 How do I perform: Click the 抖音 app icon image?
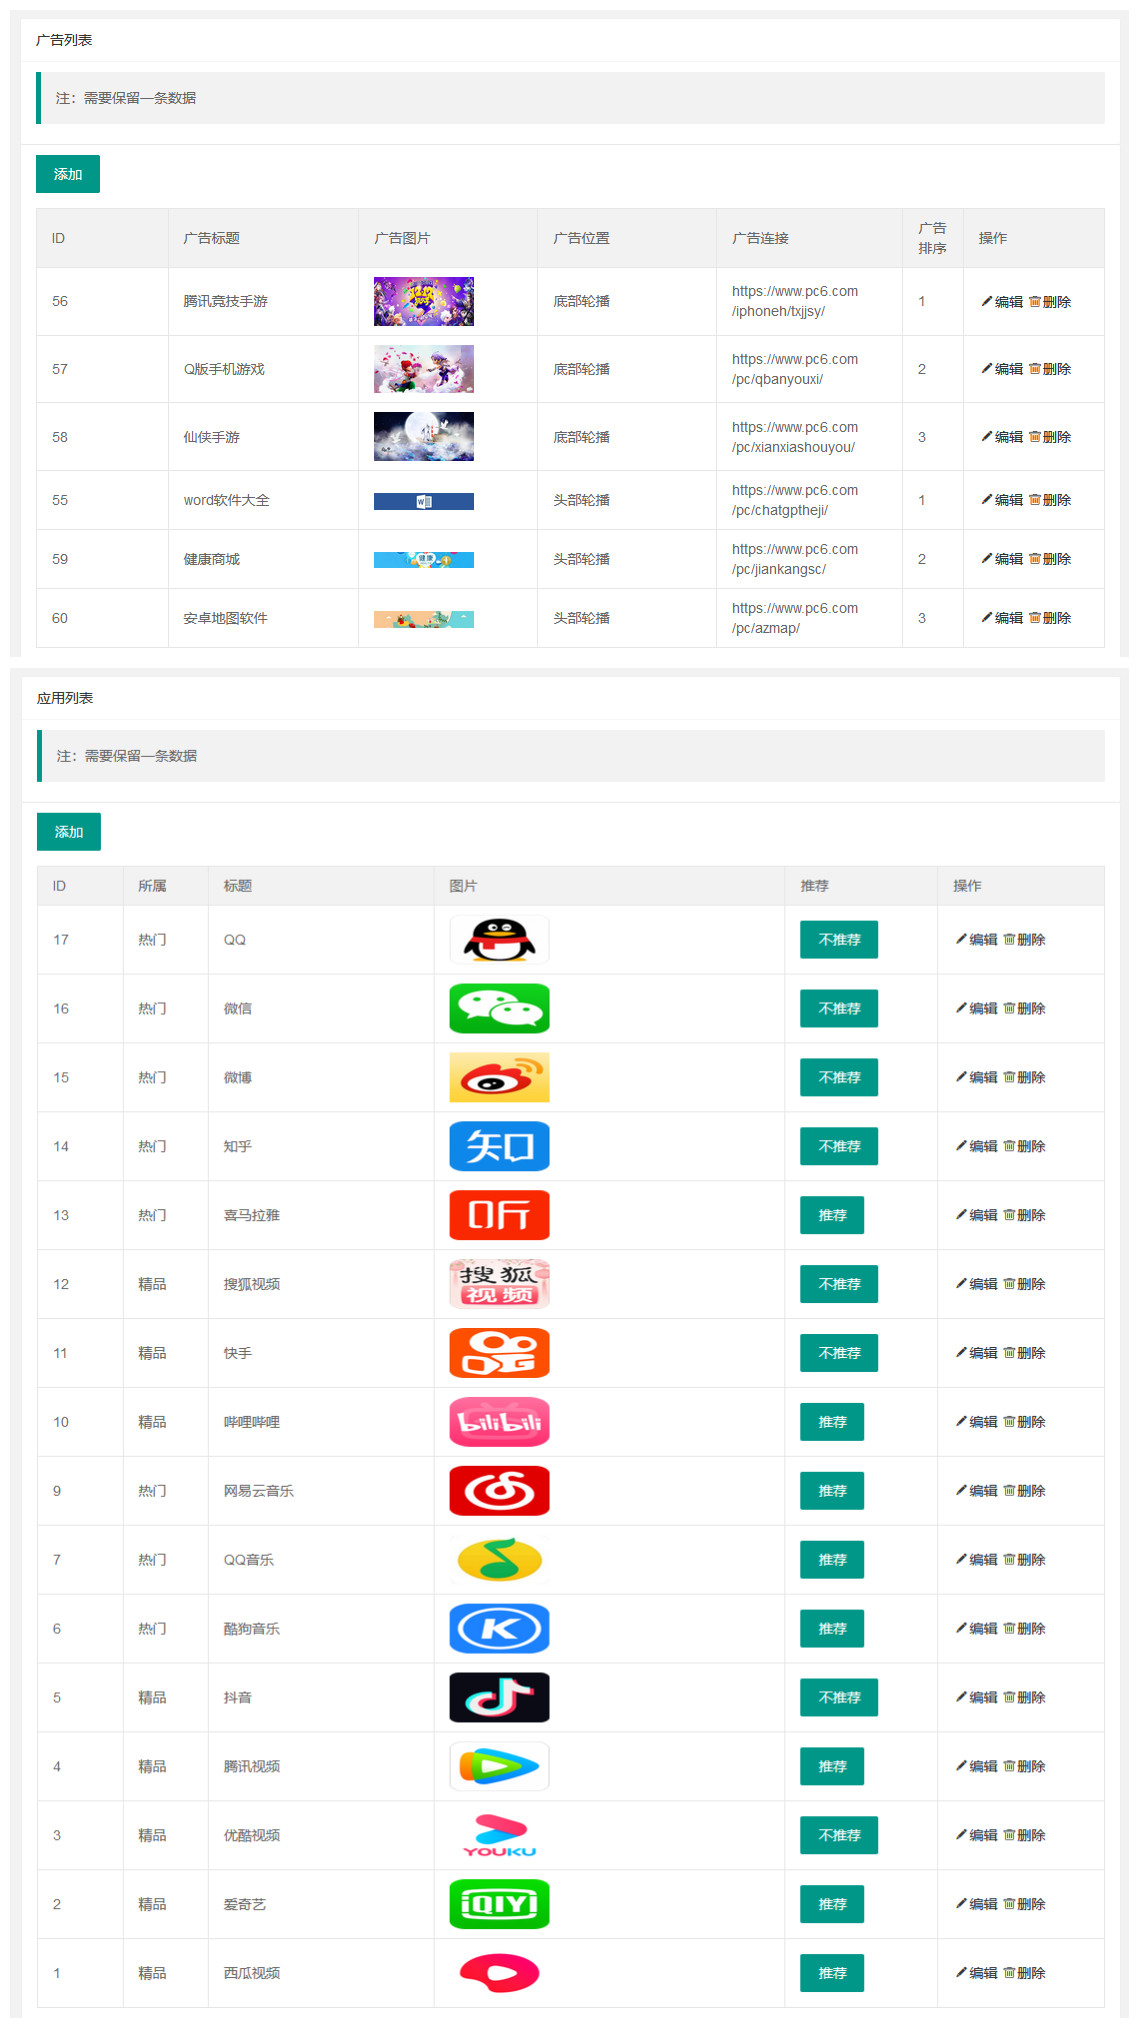coord(499,1698)
